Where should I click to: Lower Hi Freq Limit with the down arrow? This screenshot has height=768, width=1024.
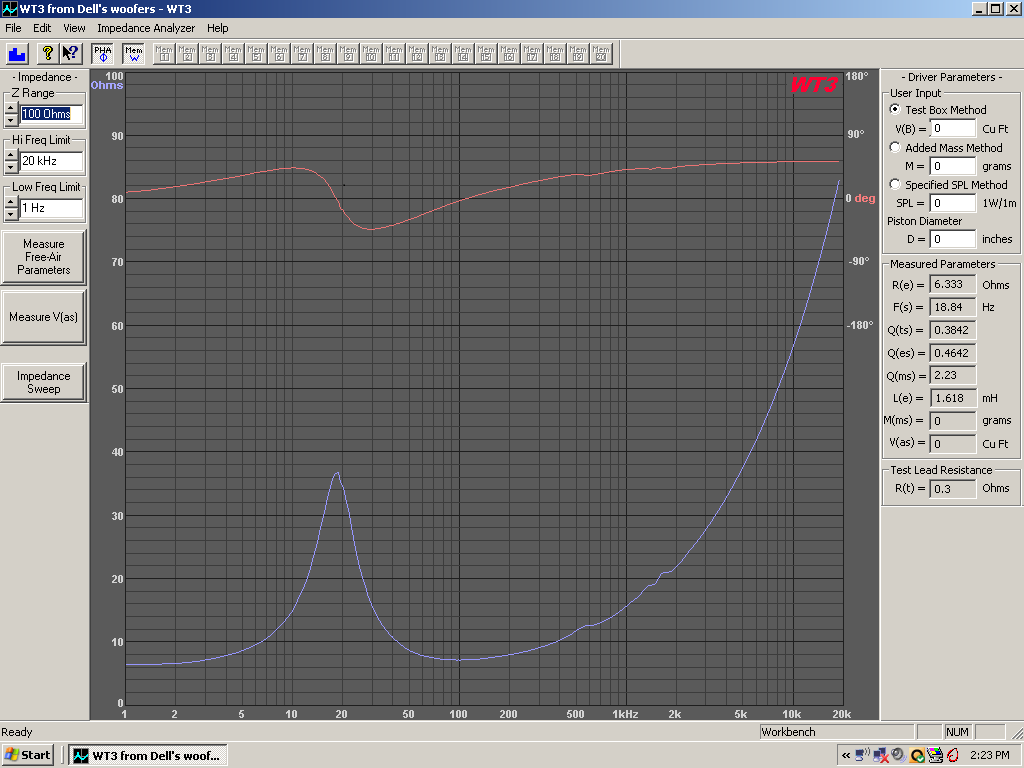[x=11, y=167]
